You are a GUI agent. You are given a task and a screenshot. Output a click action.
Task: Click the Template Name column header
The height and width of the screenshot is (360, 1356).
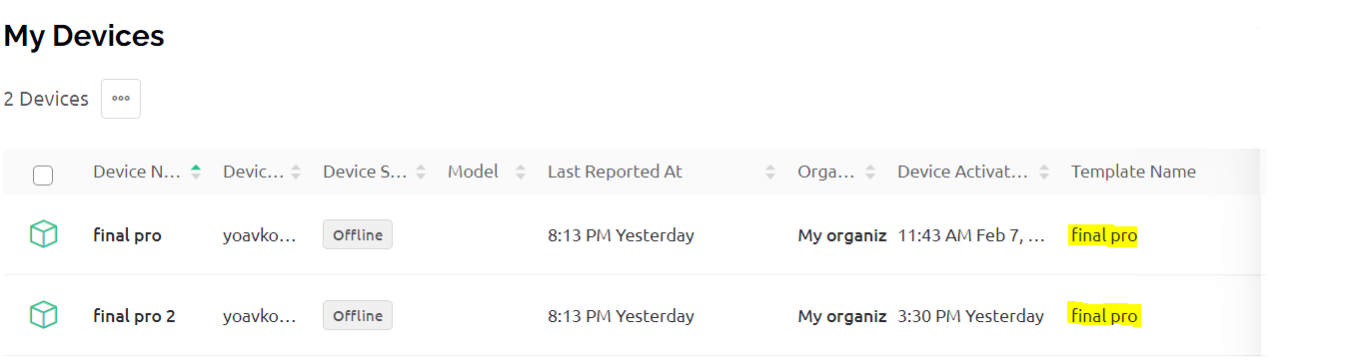tap(1133, 171)
